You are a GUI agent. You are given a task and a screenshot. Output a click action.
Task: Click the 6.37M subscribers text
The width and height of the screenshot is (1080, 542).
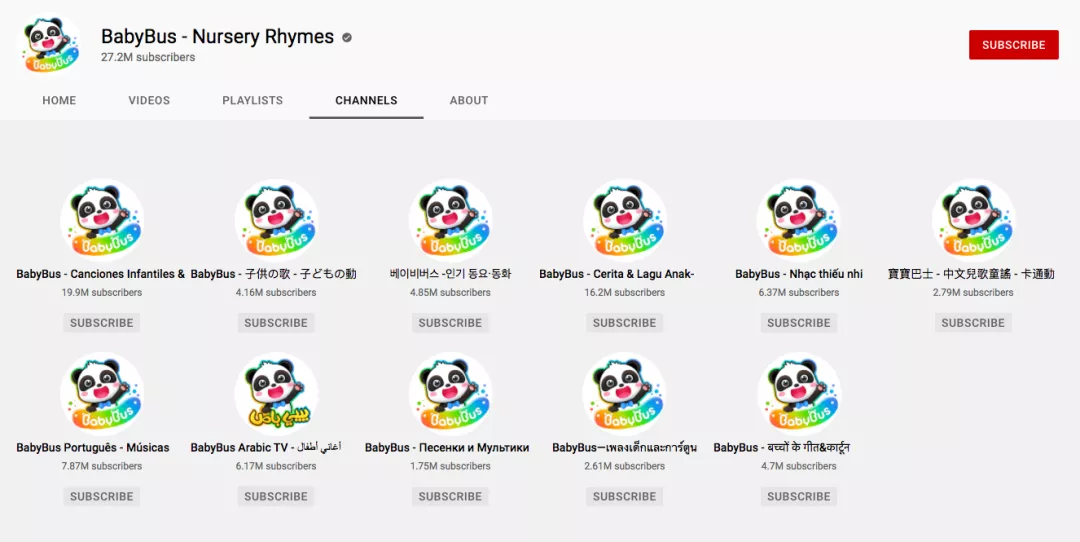tap(799, 292)
